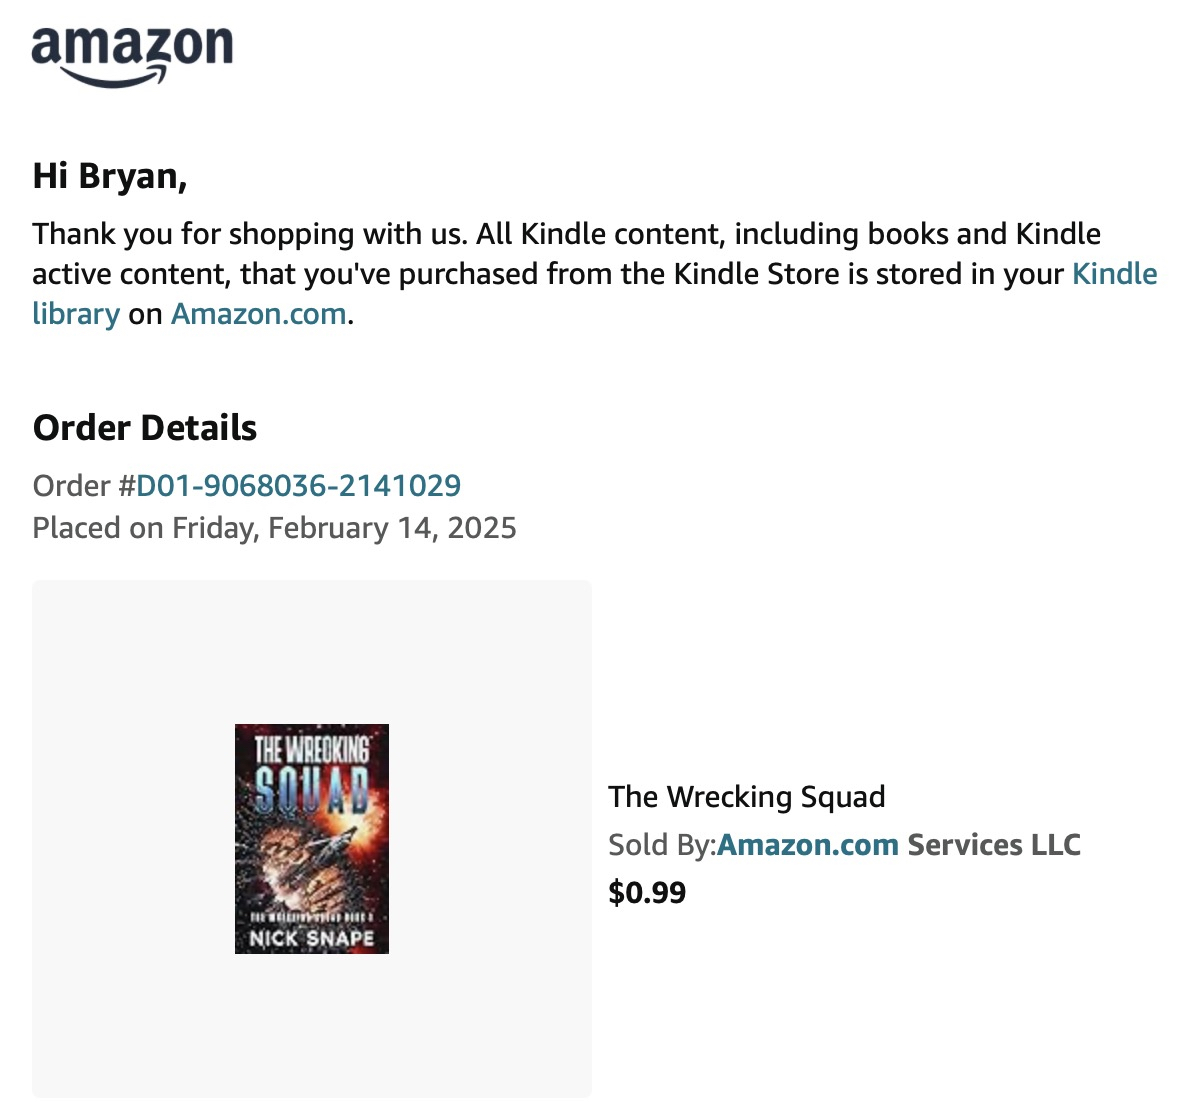Click the Hi Bryan greeting
The height and width of the screenshot is (1114, 1182).
pos(110,176)
